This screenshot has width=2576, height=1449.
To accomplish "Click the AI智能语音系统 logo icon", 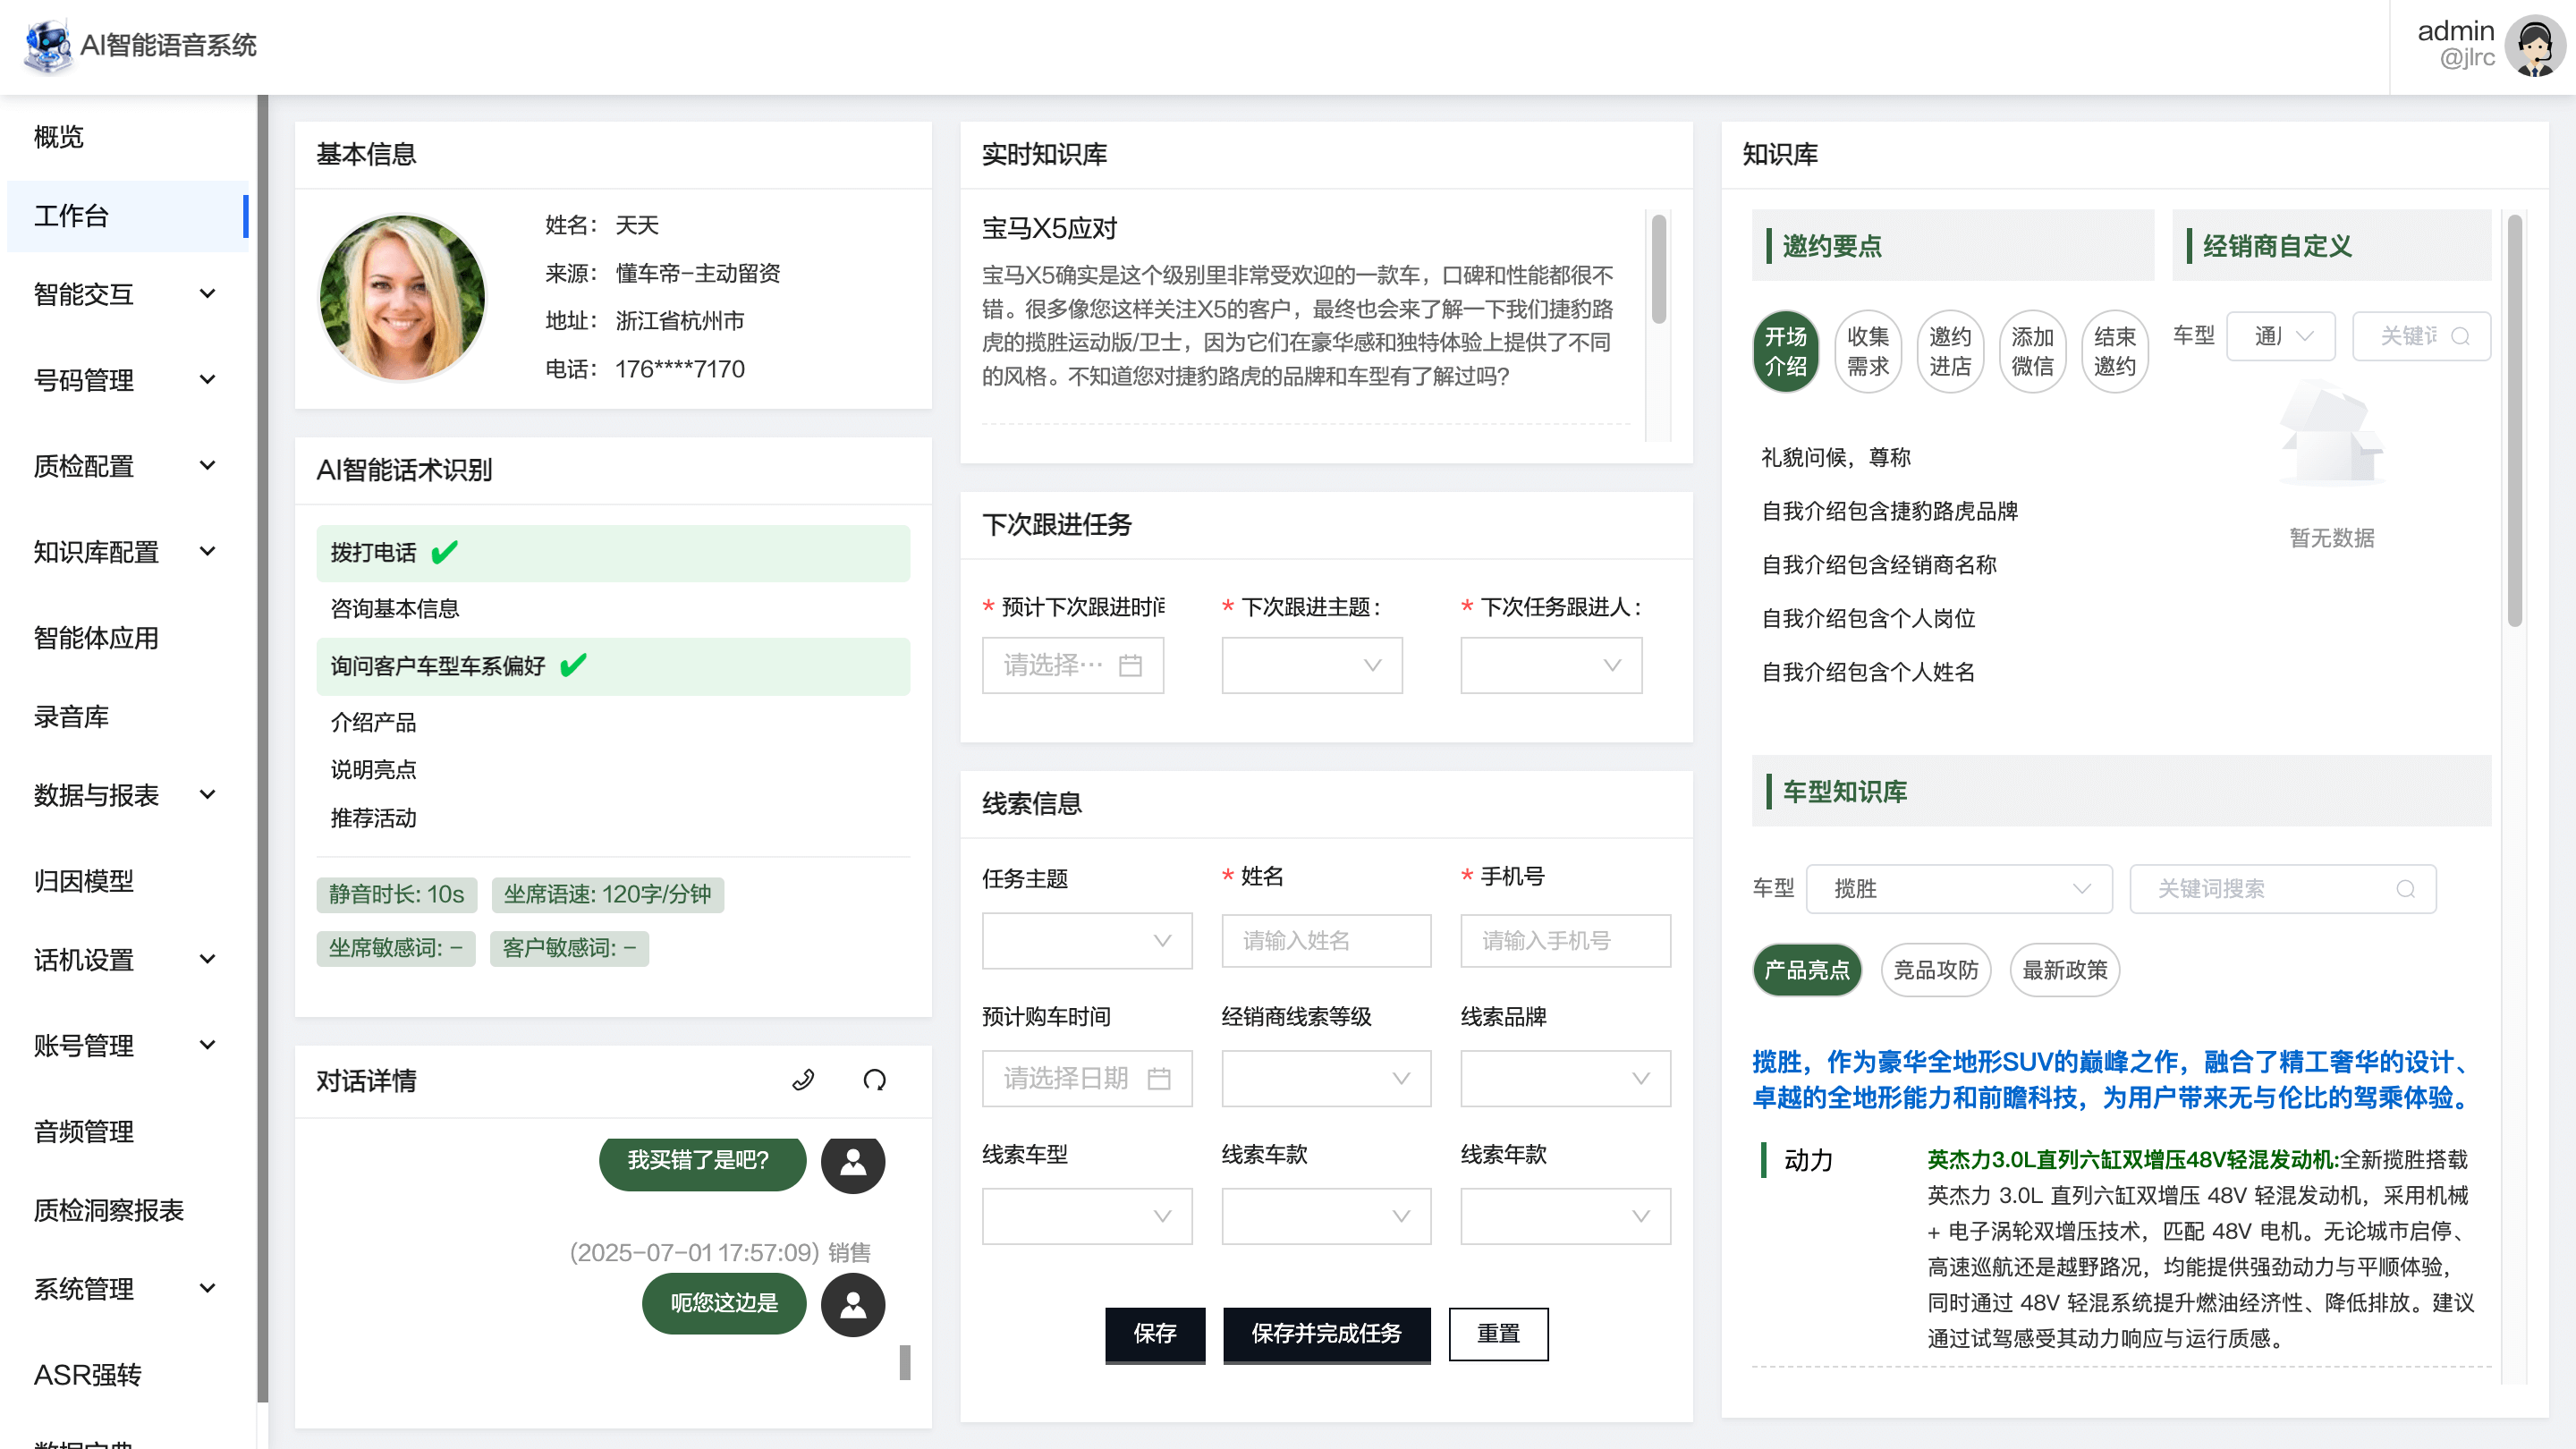I will pos(48,45).
